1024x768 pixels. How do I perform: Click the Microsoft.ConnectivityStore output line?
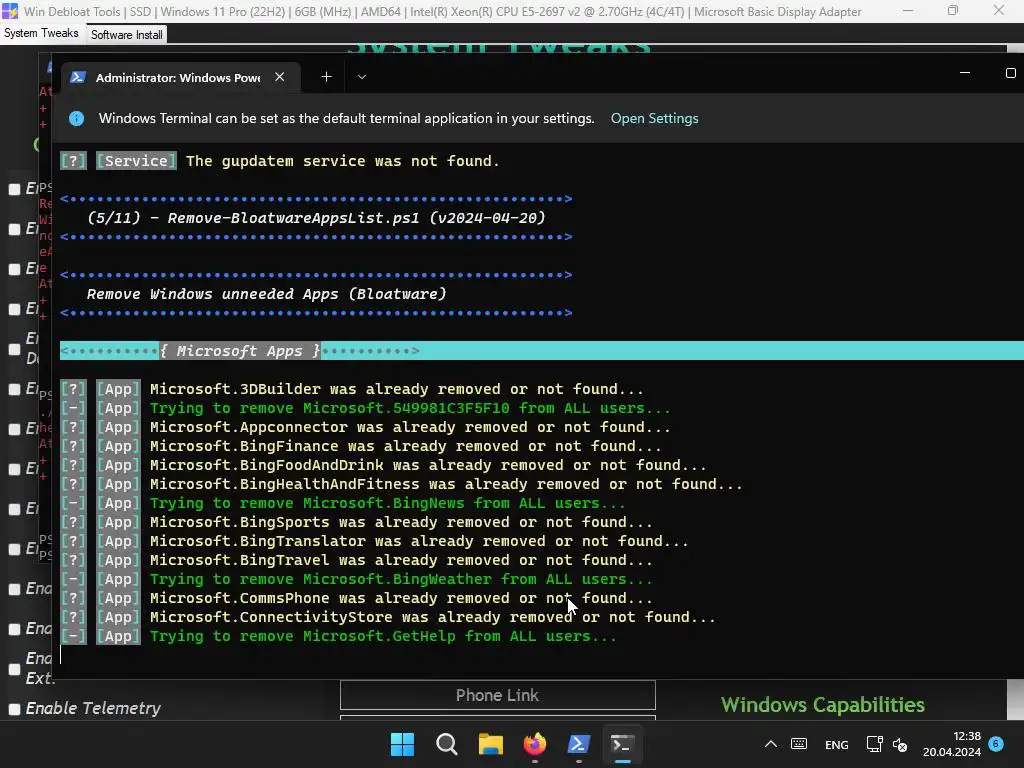point(388,617)
